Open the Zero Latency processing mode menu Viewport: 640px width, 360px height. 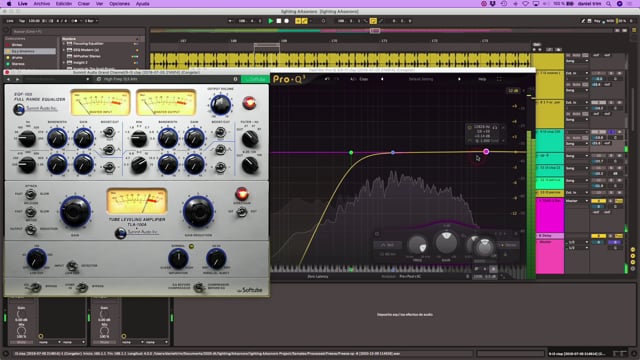click(317, 277)
